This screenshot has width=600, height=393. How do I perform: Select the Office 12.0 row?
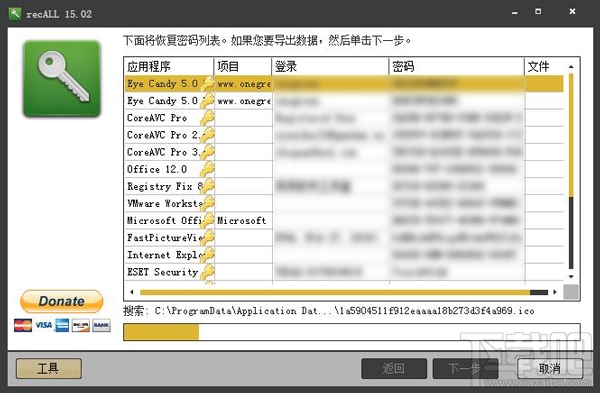(x=344, y=169)
